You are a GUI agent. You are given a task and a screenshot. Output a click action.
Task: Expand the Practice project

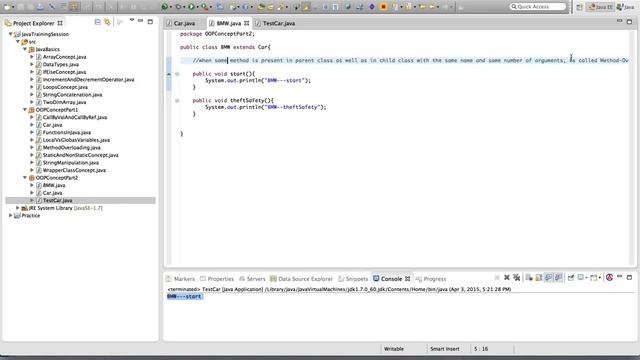[x=11, y=216]
